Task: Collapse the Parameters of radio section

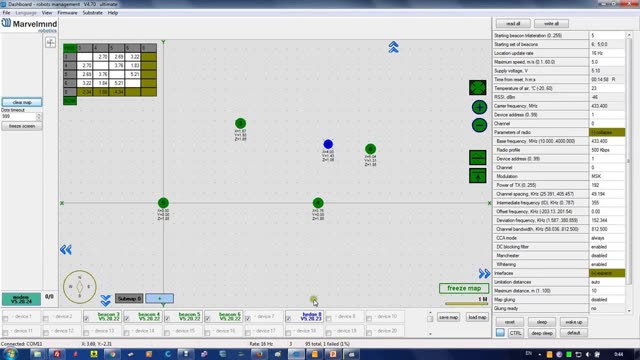Action: 607,132
